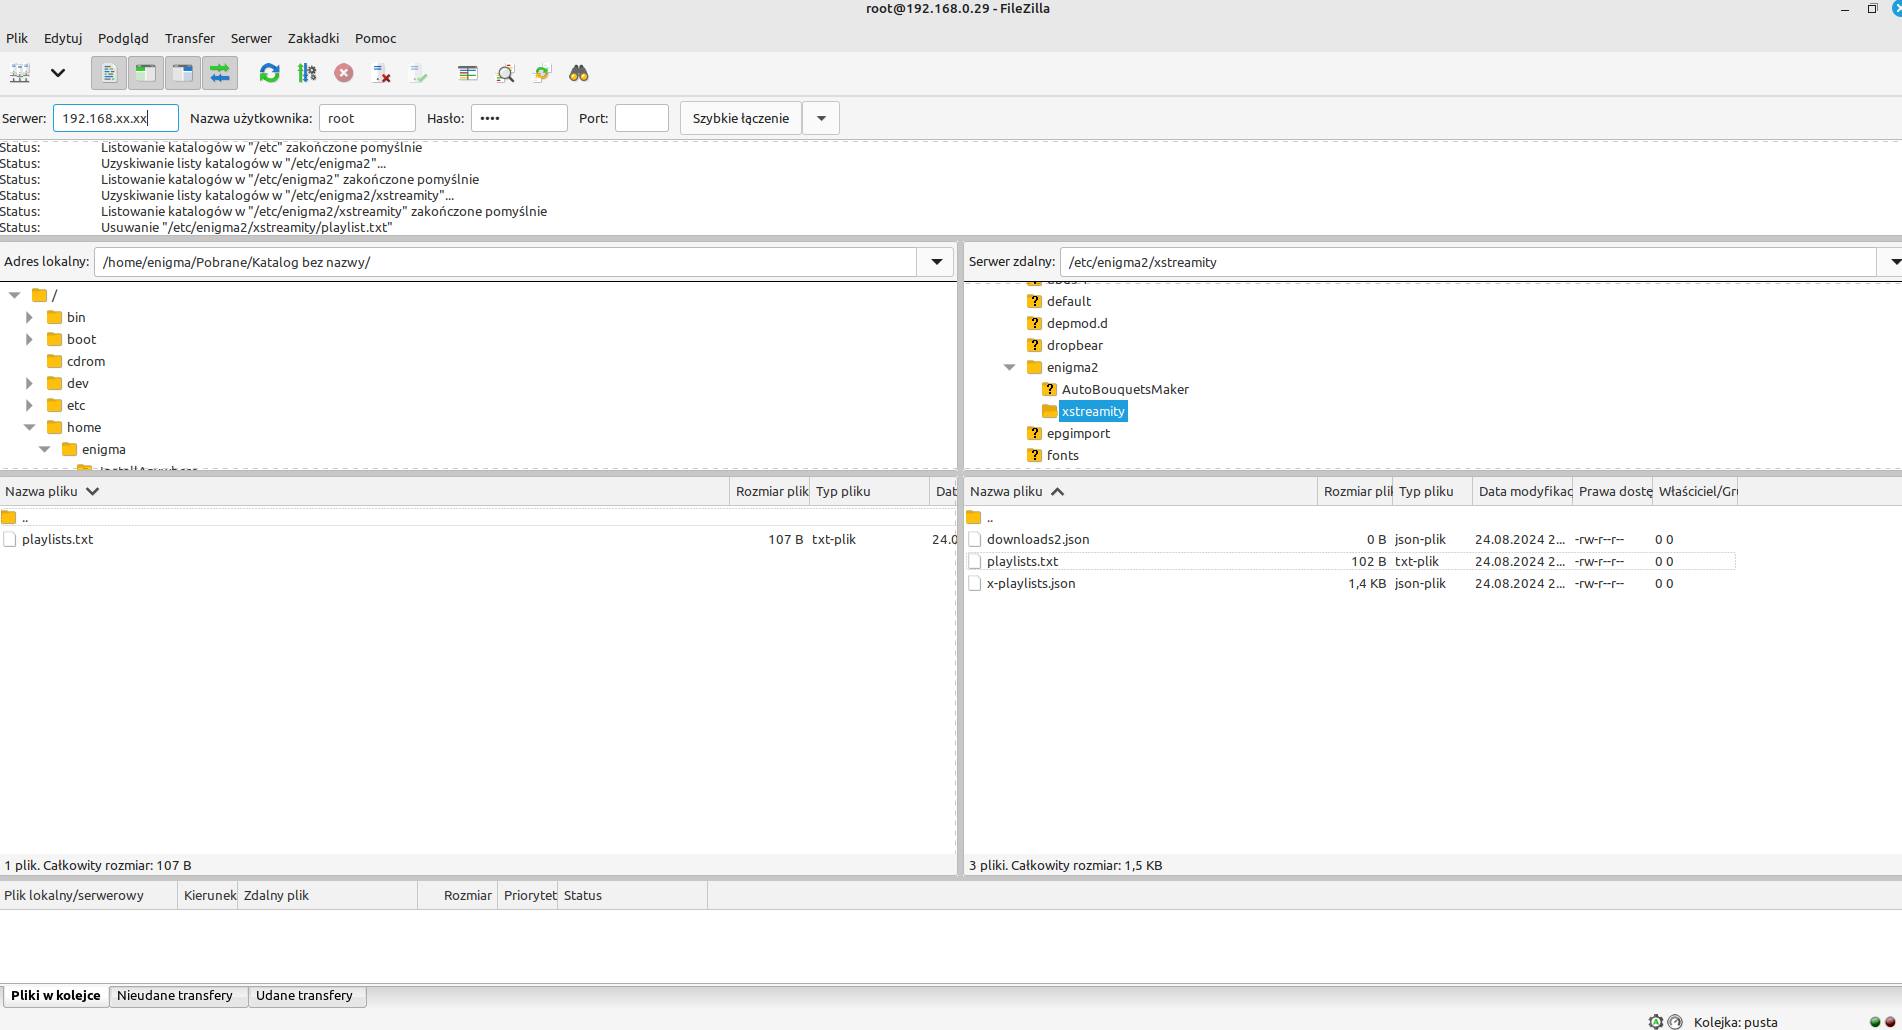Open the recent servers dropdown next to Szybkie łączenie

tap(820, 117)
